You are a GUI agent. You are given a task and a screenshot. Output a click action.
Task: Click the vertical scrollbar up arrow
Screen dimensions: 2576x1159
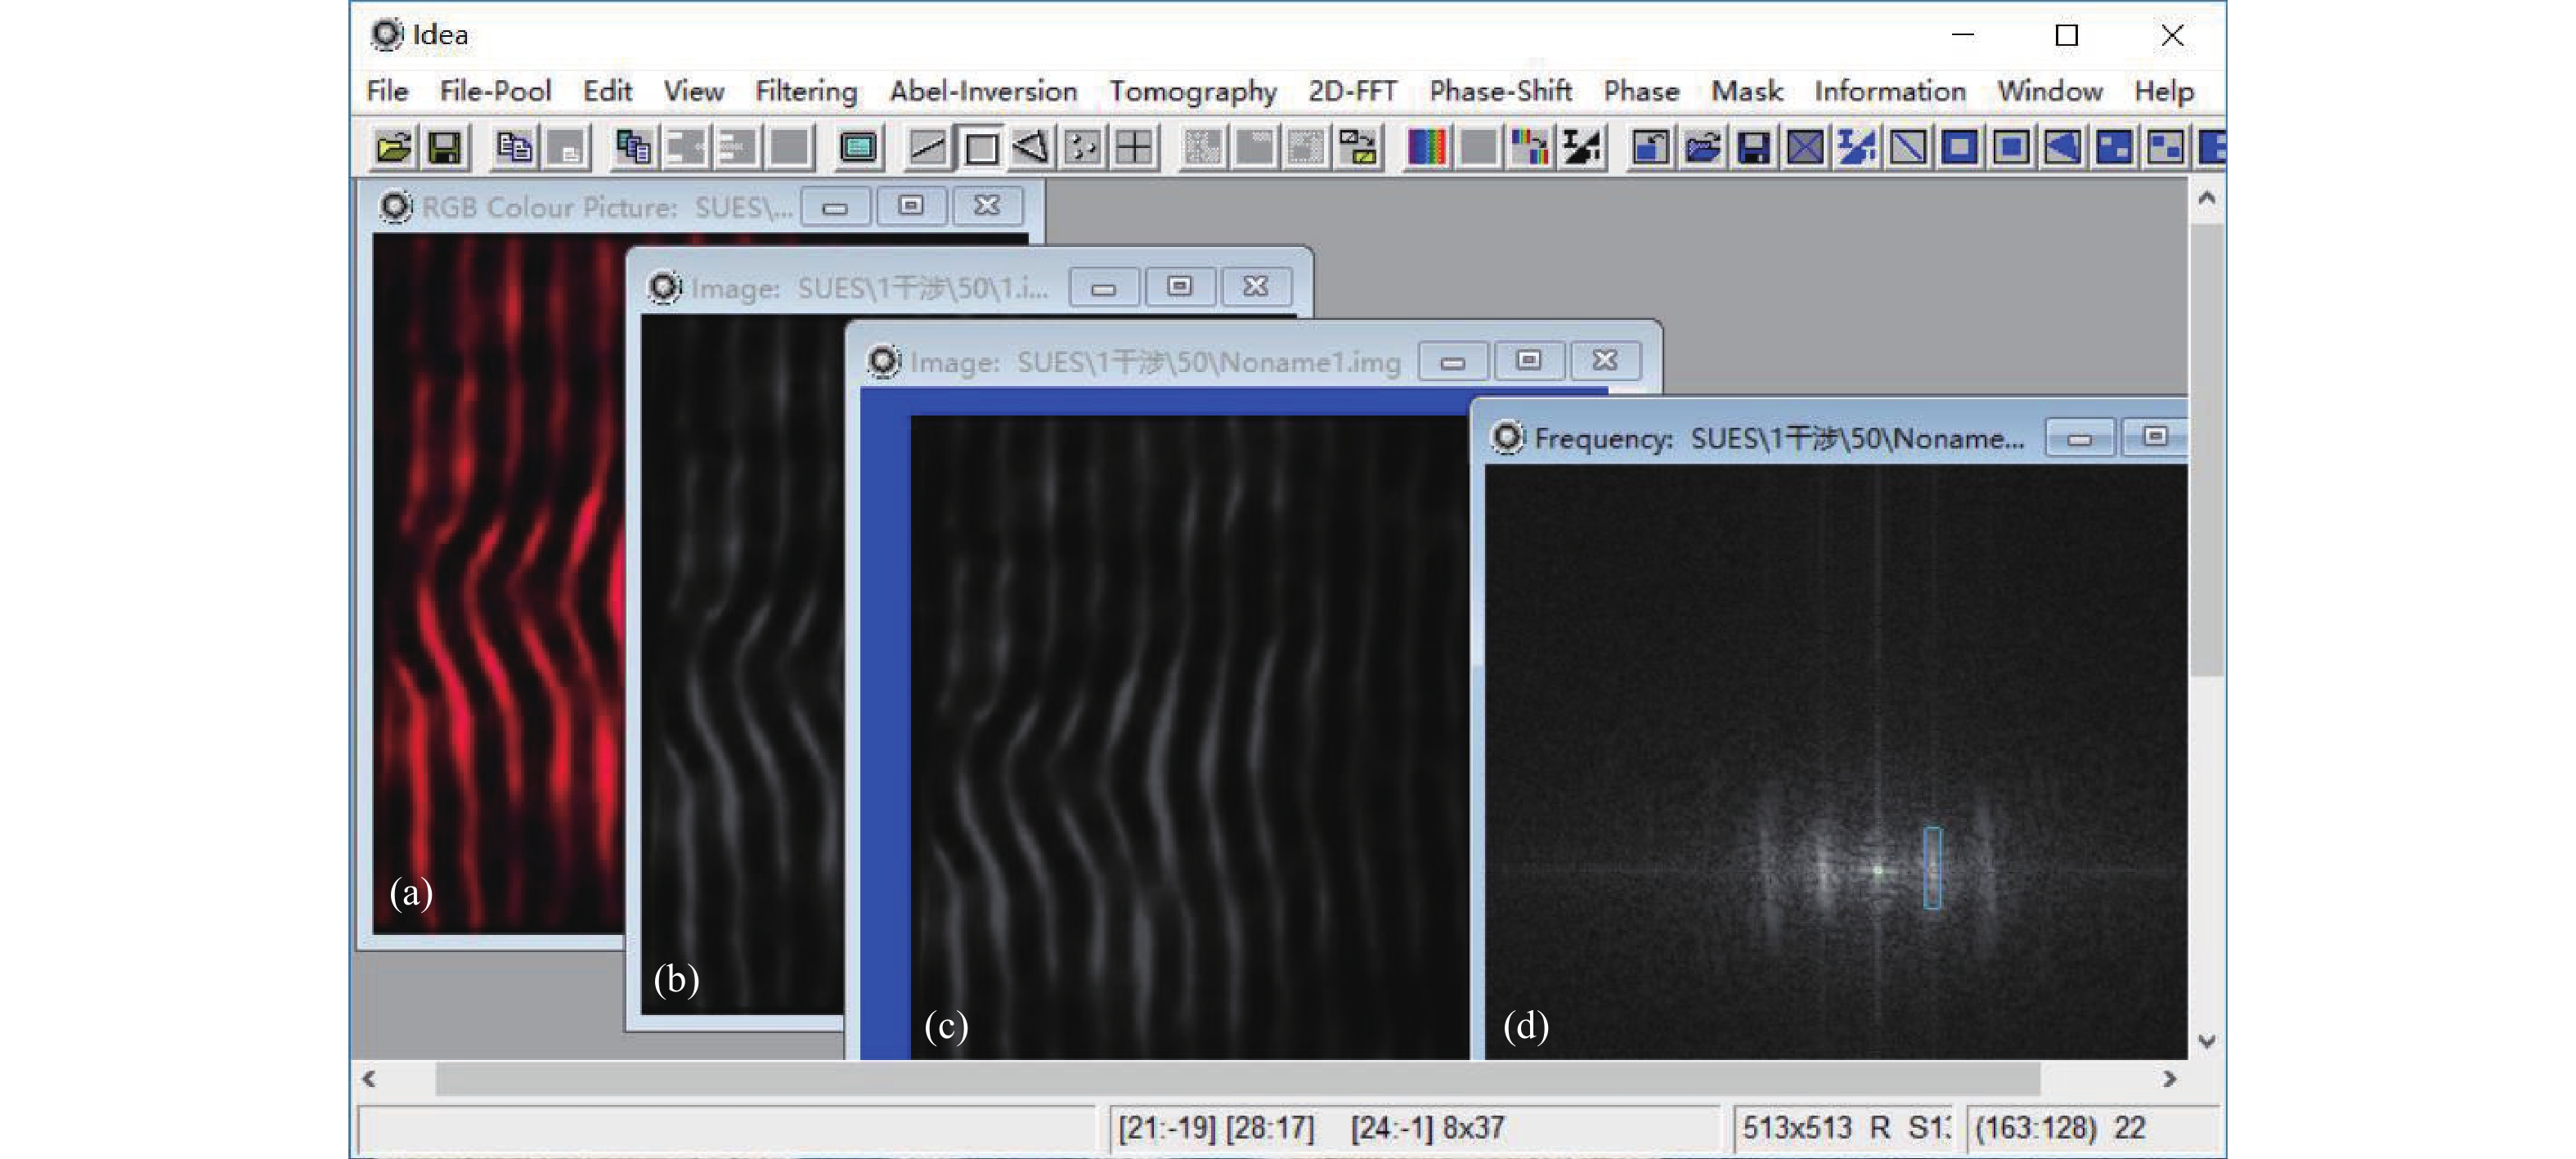pyautogui.click(x=2207, y=198)
